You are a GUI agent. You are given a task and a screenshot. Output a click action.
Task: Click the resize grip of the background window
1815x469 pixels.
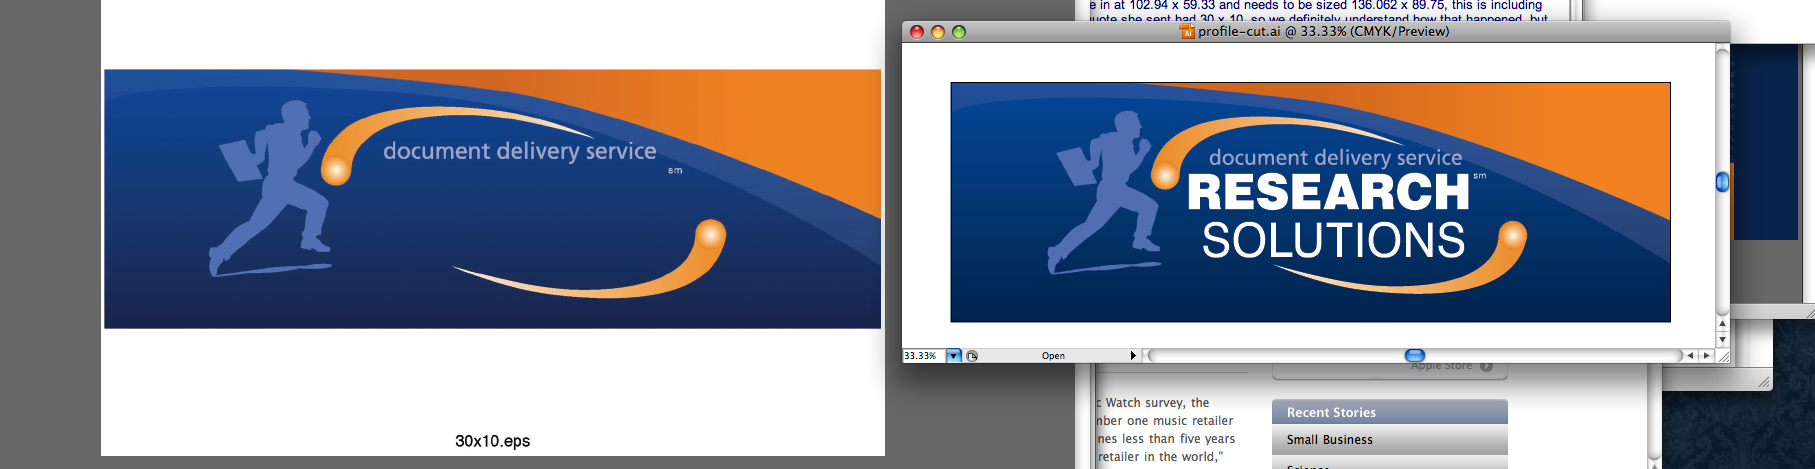(1764, 382)
